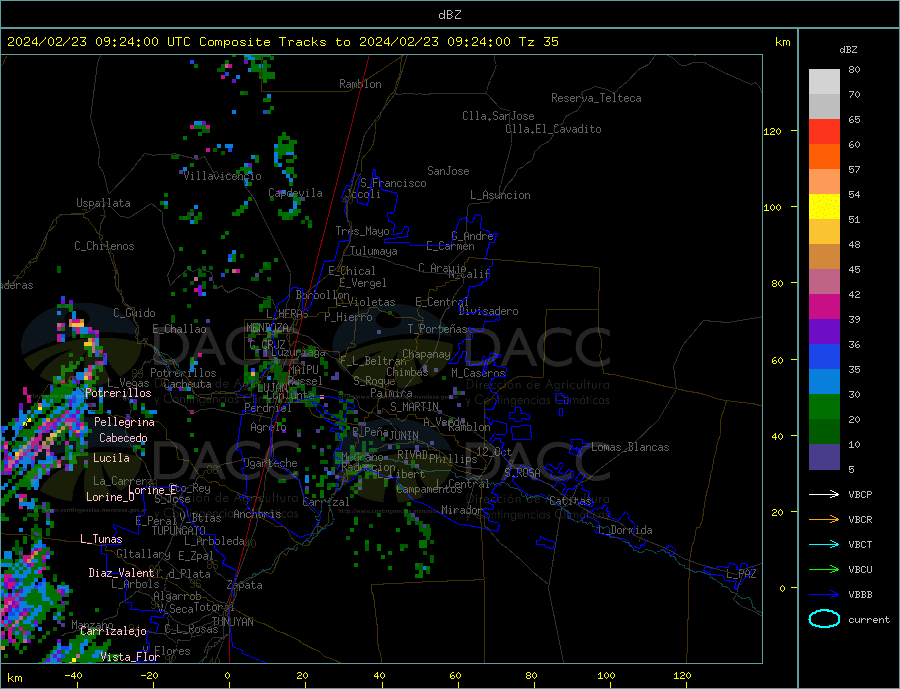Screen dimensions: 900x689
Task: Select the purple swatch between 39 and 36
Action: tap(824, 332)
